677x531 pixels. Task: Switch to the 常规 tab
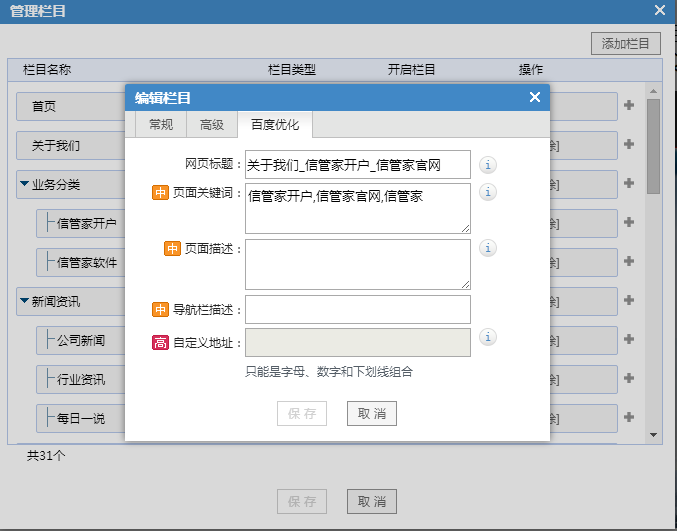(160, 125)
